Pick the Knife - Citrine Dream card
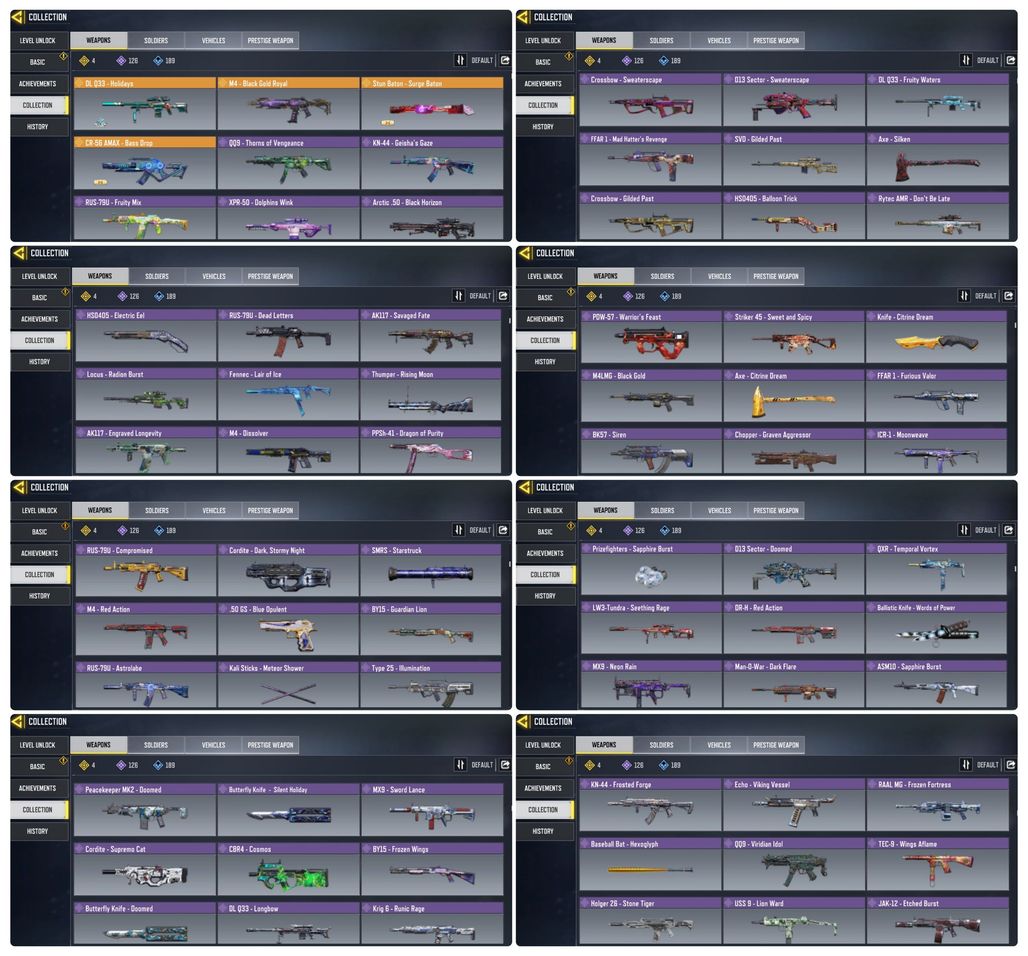The height and width of the screenshot is (956, 1028). click(x=936, y=337)
